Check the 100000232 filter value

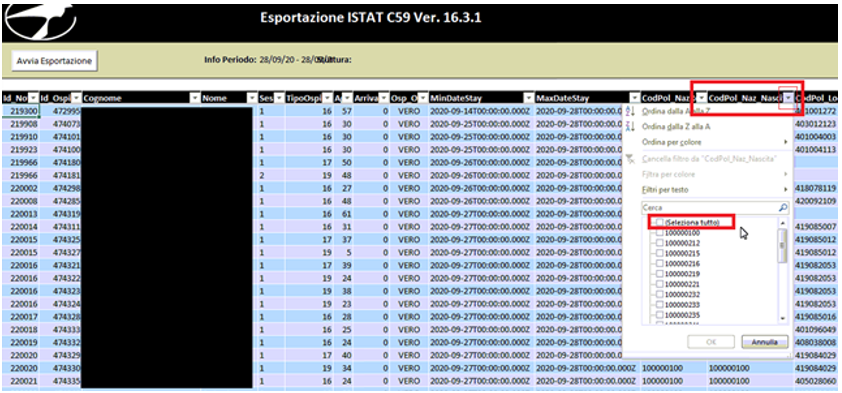[659, 294]
